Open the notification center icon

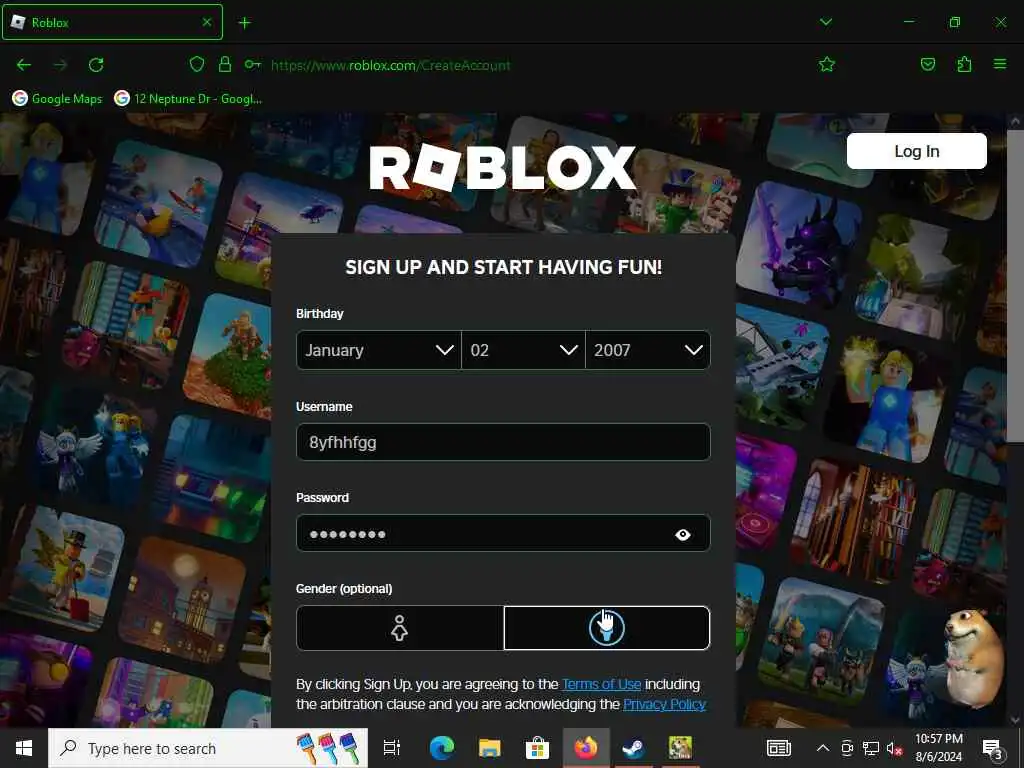tap(993, 748)
